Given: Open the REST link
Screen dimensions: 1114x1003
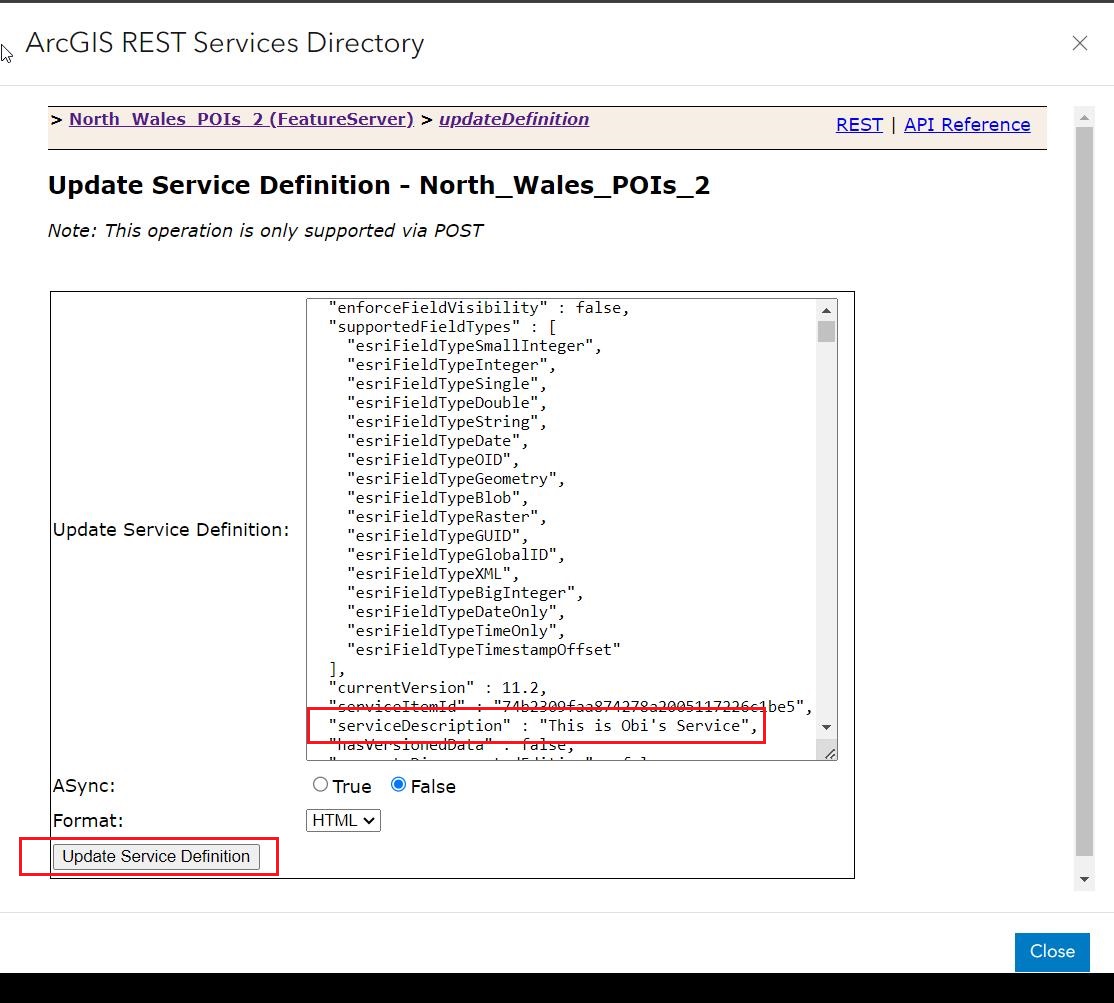Looking at the screenshot, I should (859, 124).
